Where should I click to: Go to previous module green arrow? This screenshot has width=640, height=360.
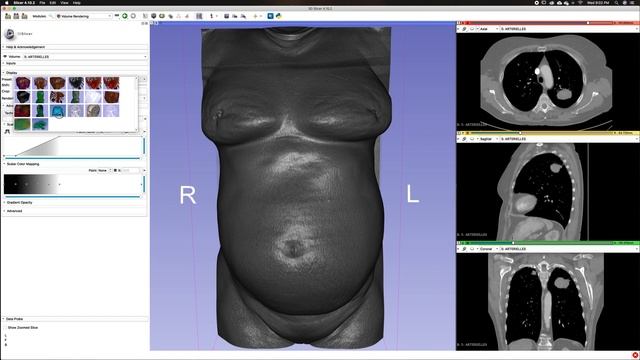[124, 16]
